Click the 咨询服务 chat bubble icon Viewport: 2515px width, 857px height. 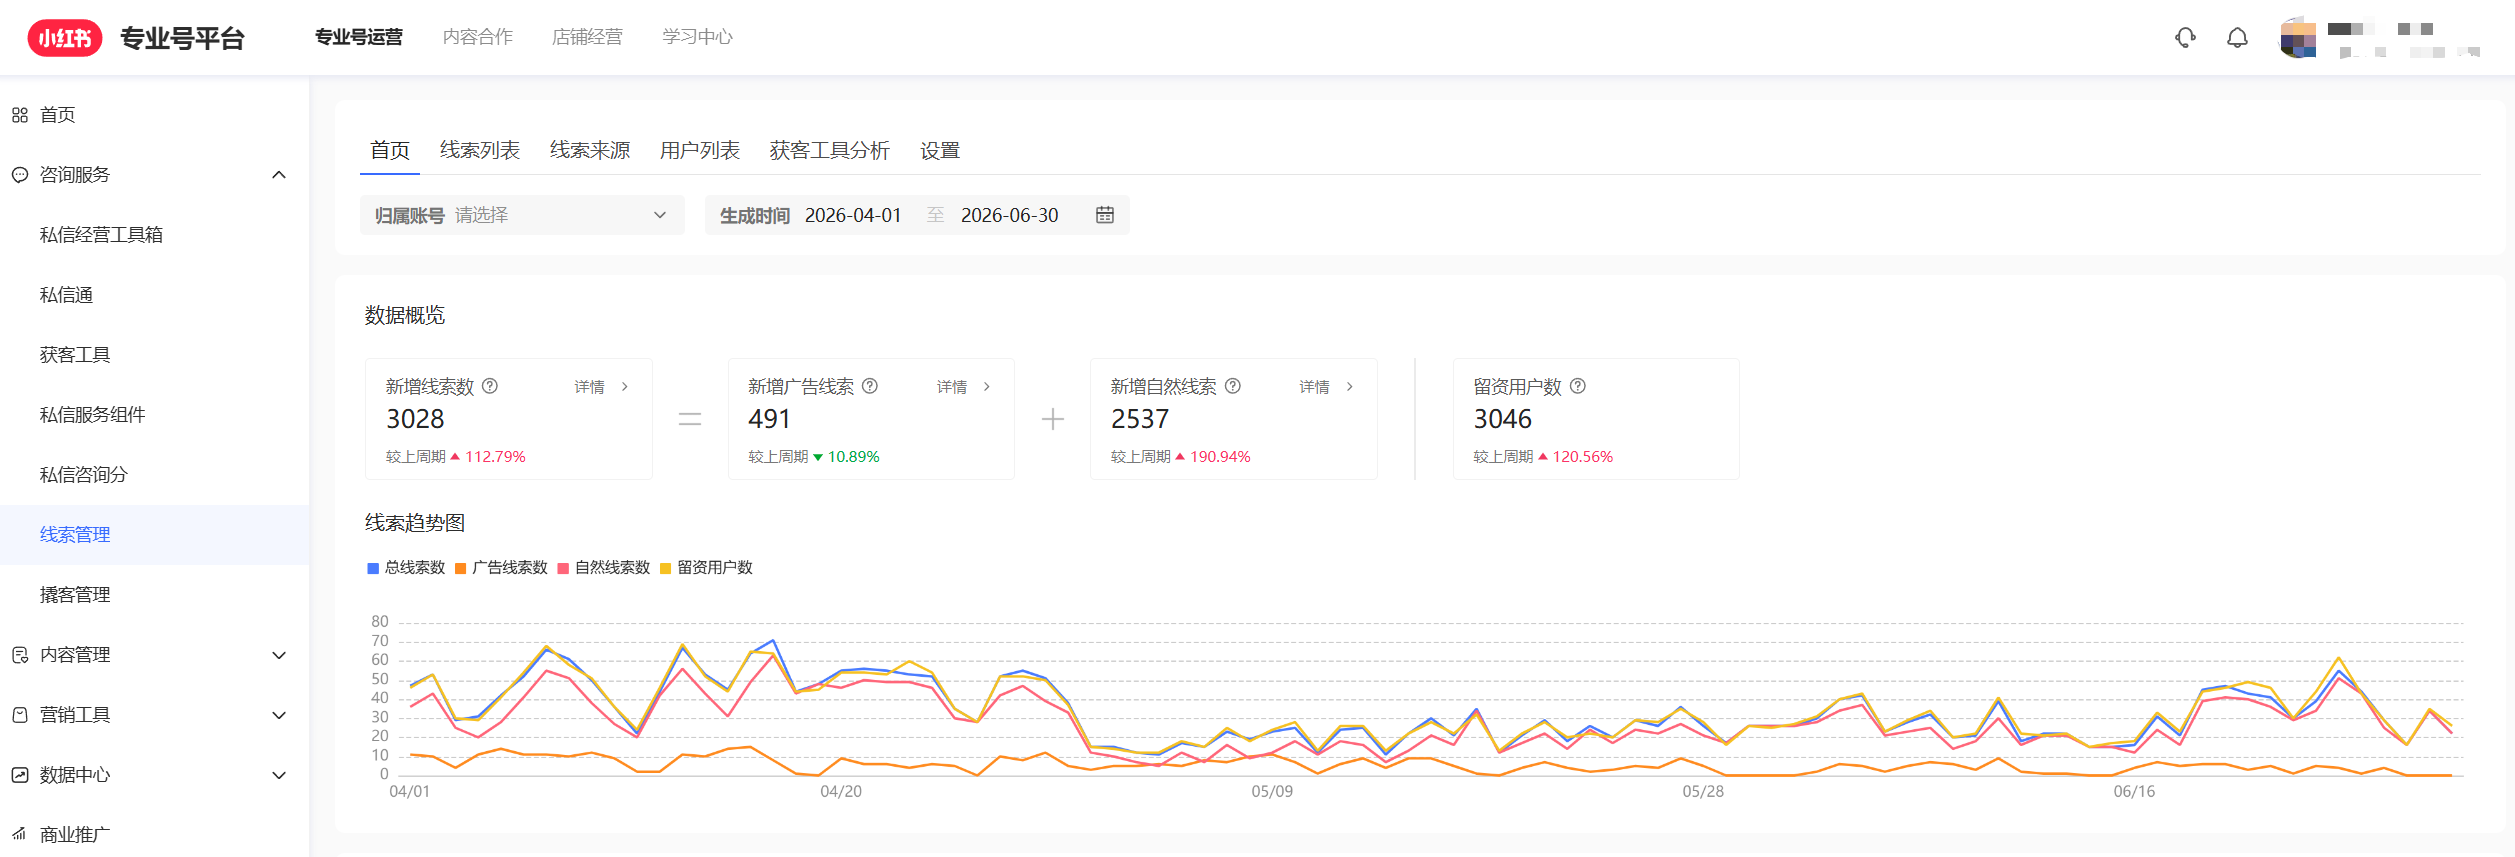[20, 175]
